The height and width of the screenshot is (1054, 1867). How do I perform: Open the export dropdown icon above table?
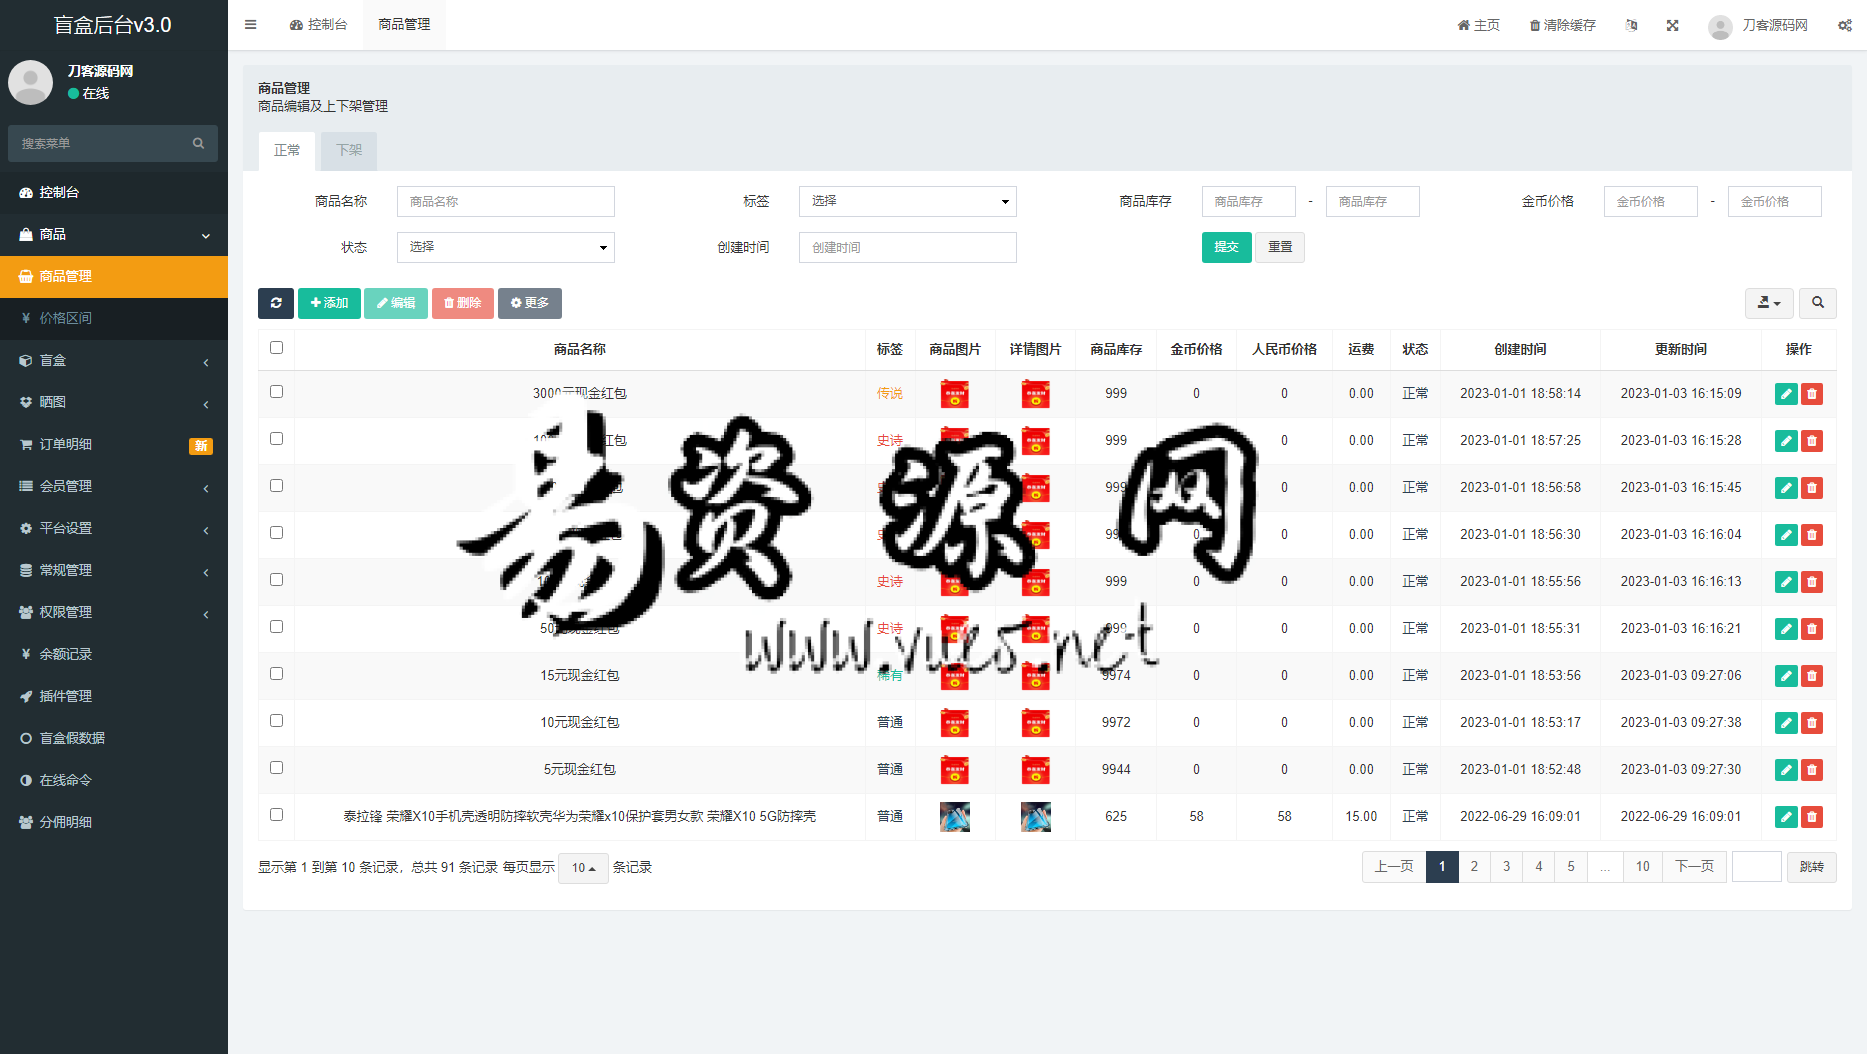coord(1768,303)
